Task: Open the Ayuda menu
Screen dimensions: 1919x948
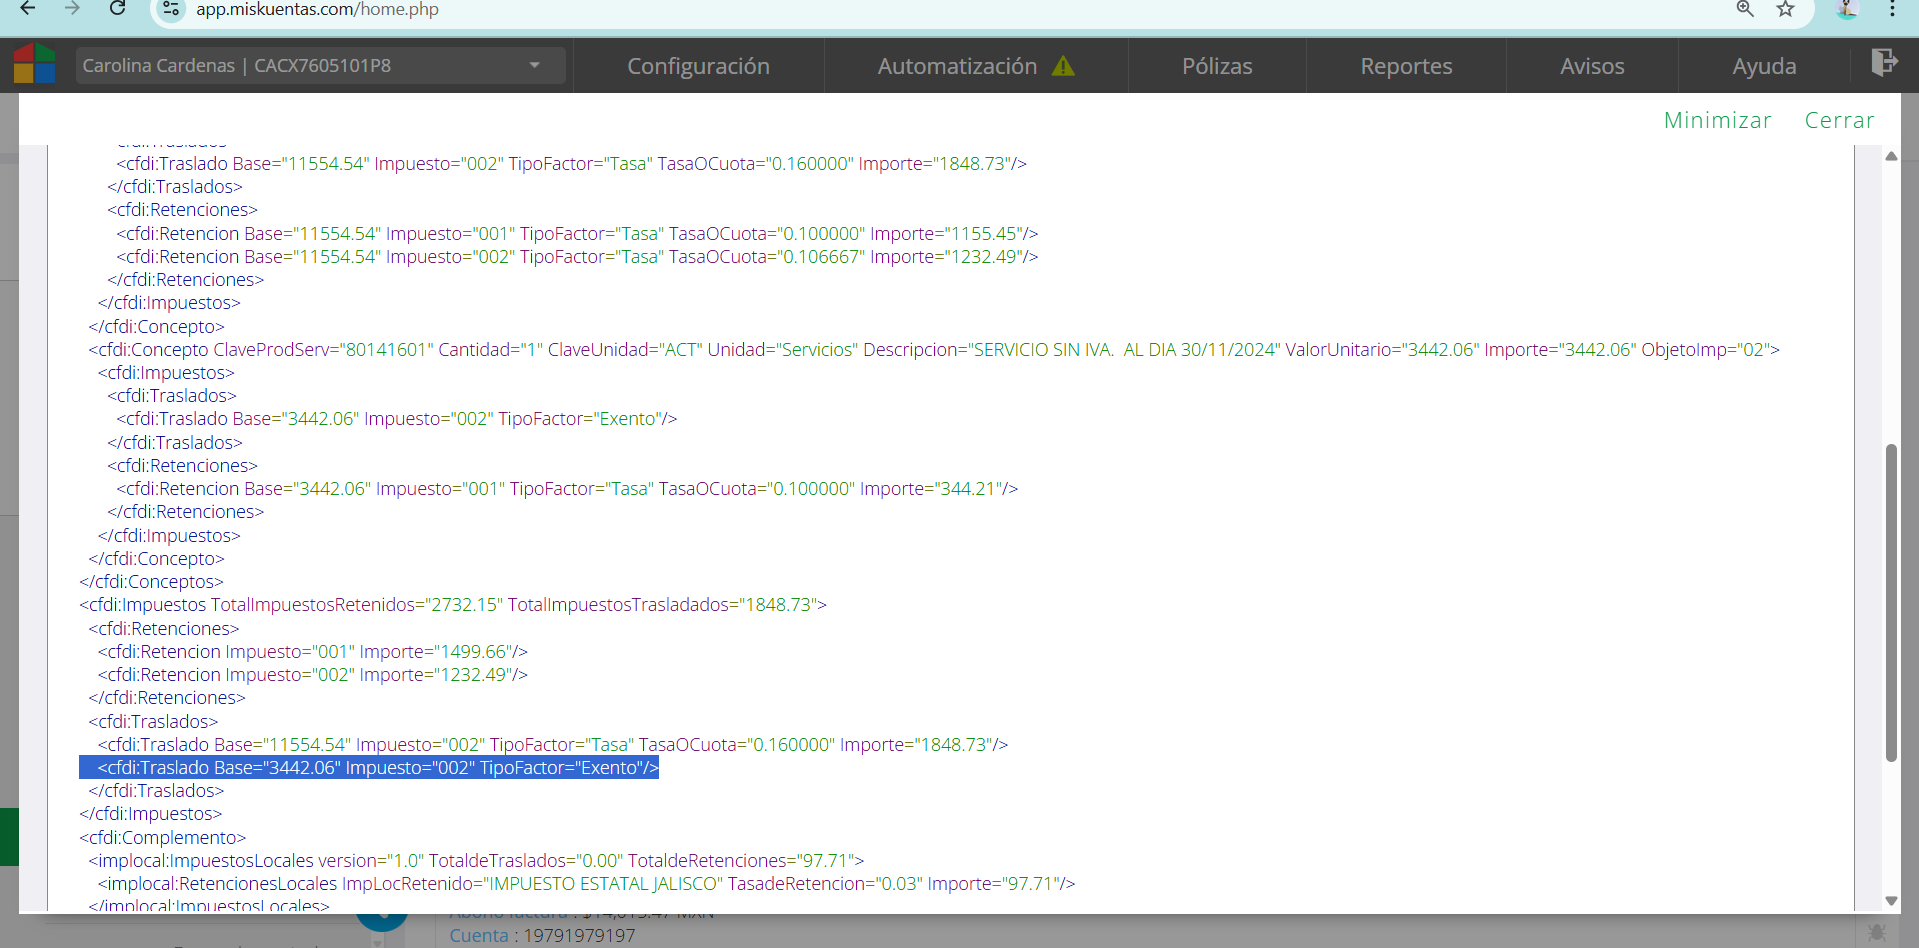Action: (x=1764, y=66)
